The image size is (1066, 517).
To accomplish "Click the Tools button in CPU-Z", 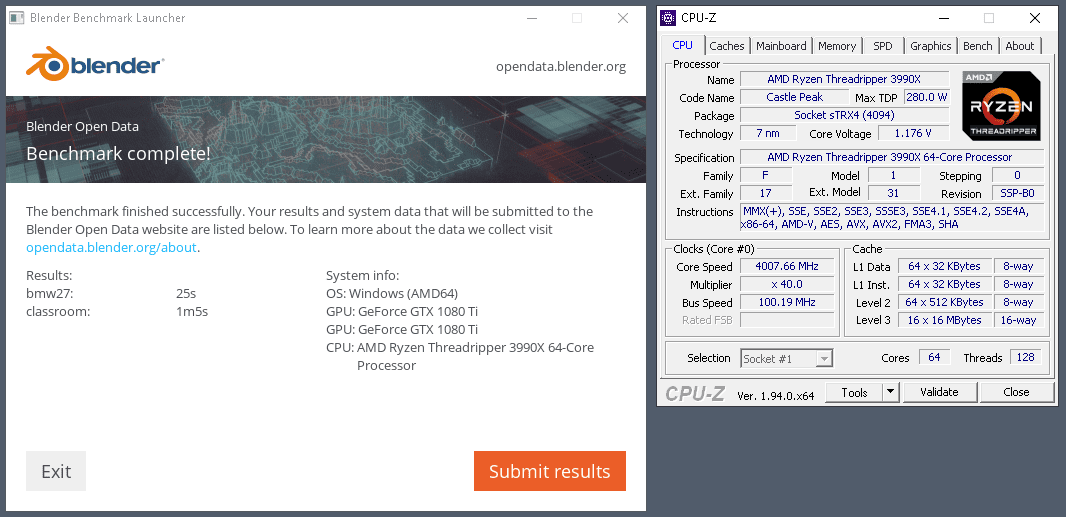I will point(854,392).
